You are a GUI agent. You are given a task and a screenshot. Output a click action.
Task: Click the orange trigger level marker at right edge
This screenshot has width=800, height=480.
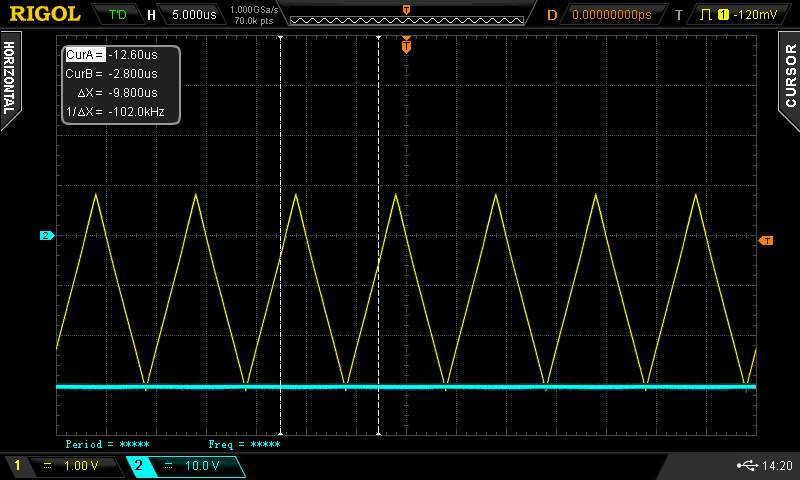pos(766,241)
